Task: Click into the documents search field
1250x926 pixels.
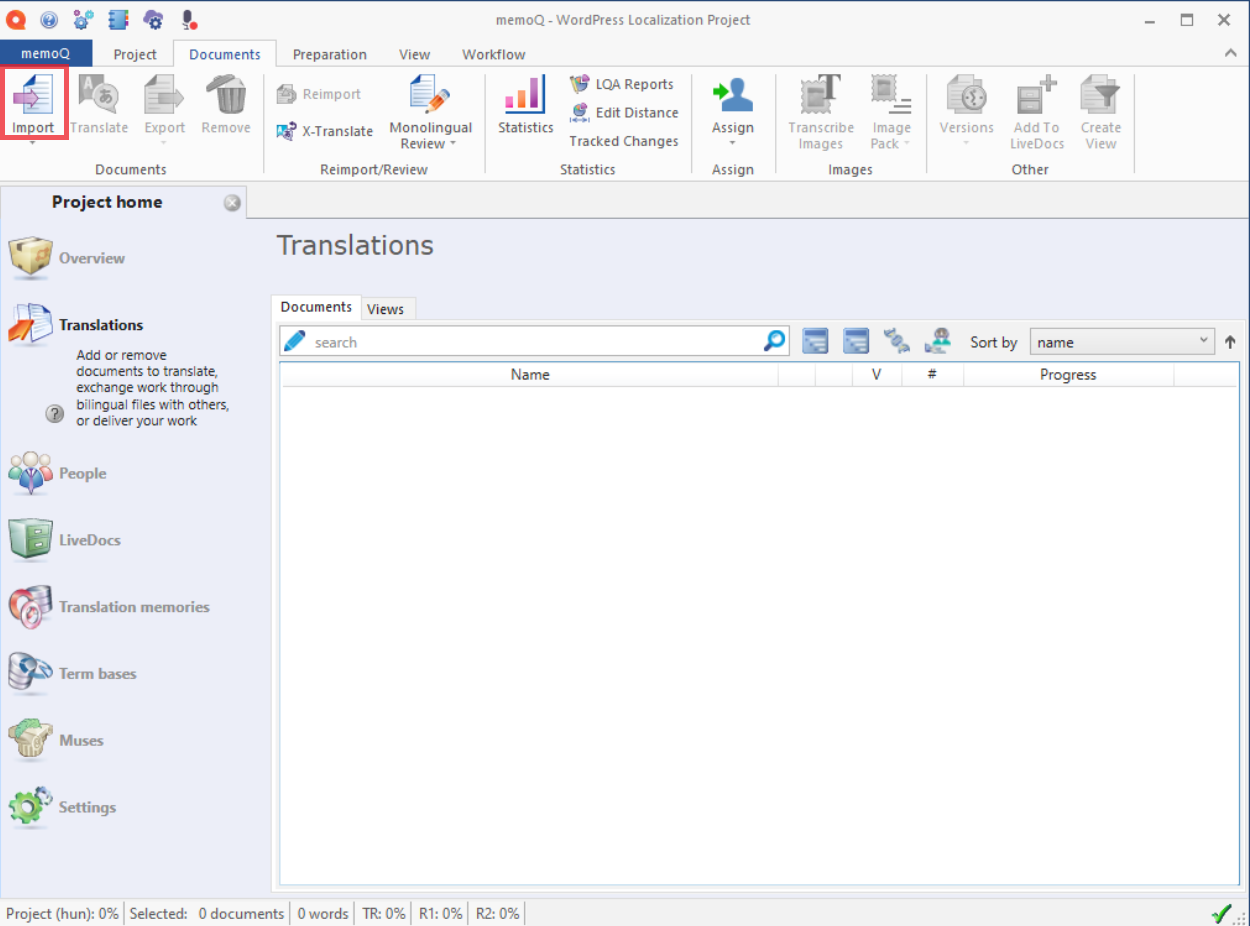Action: point(535,342)
